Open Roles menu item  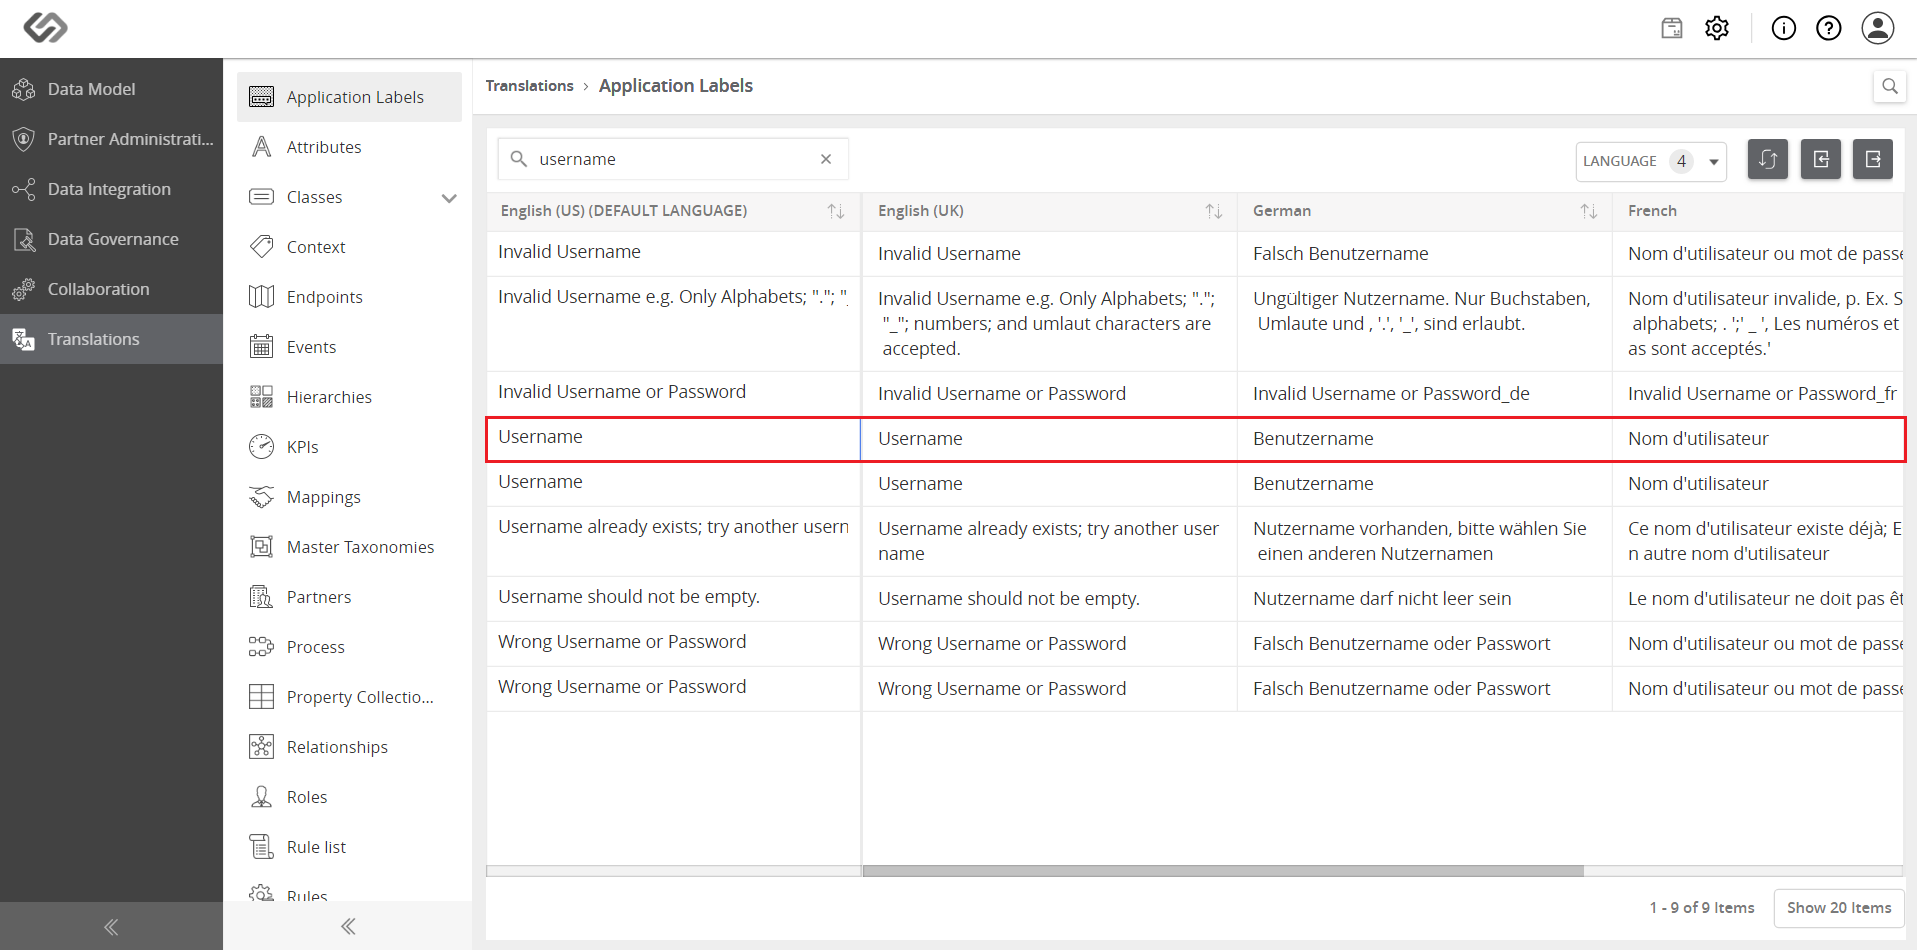(349, 797)
